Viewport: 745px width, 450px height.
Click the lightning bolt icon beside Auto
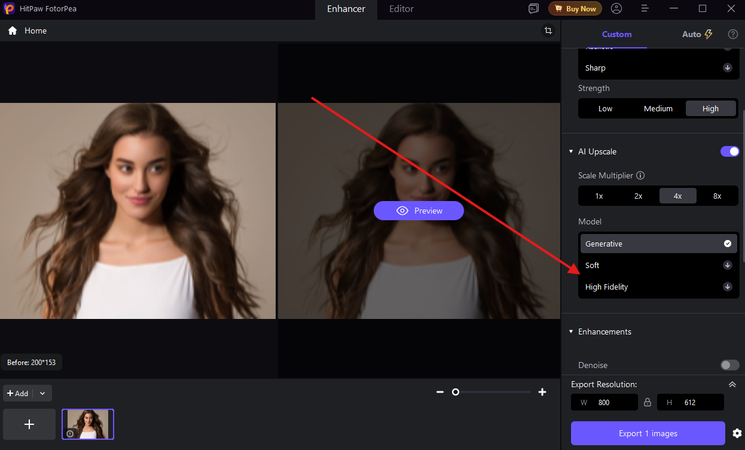tap(708, 34)
